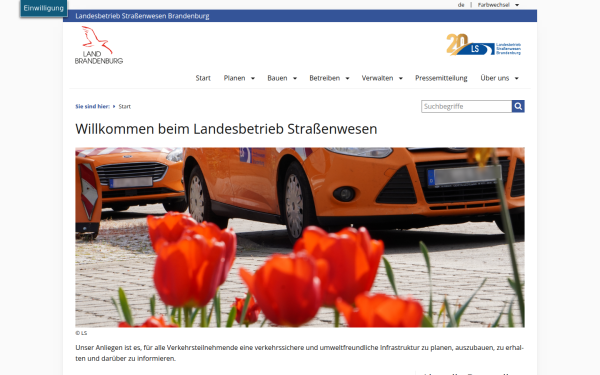
Task: Click the 'Unser Anliegen ist es' paragraph
Action: click(x=300, y=353)
